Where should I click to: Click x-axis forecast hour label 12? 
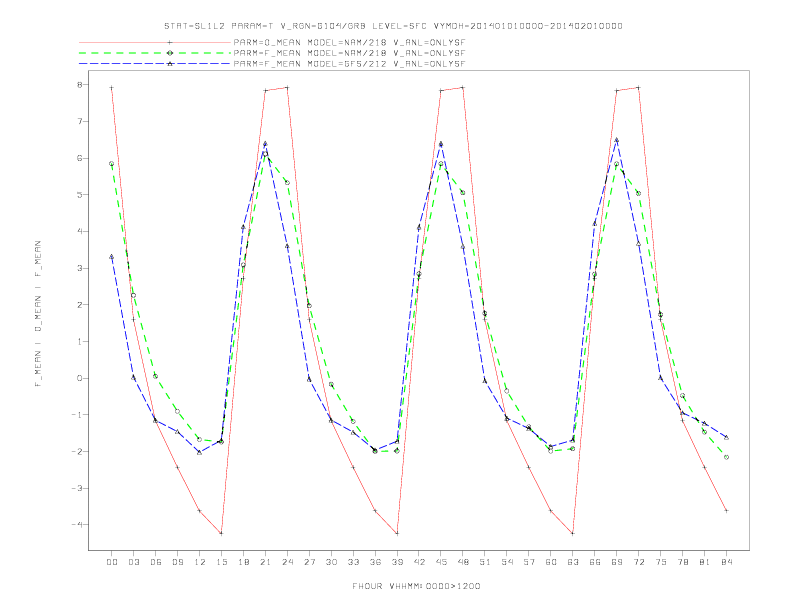[200, 562]
